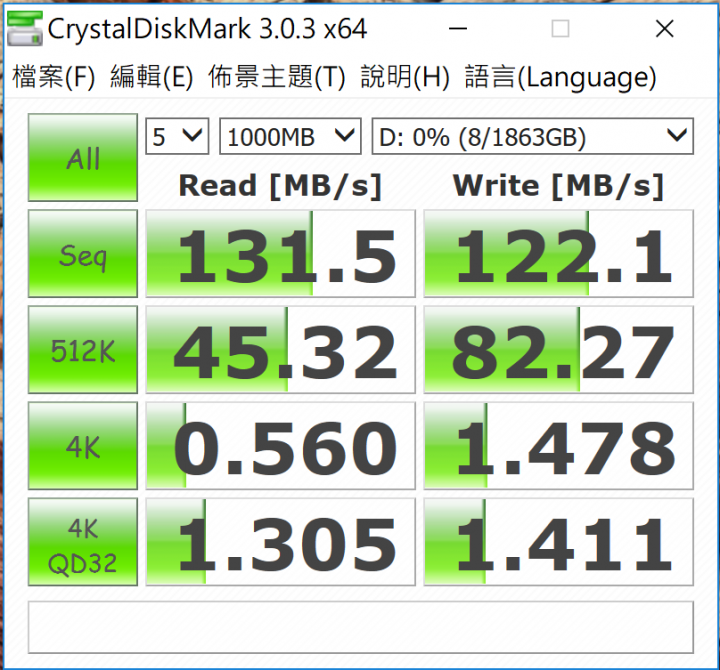Click the Seq write result 122.1

pos(558,253)
